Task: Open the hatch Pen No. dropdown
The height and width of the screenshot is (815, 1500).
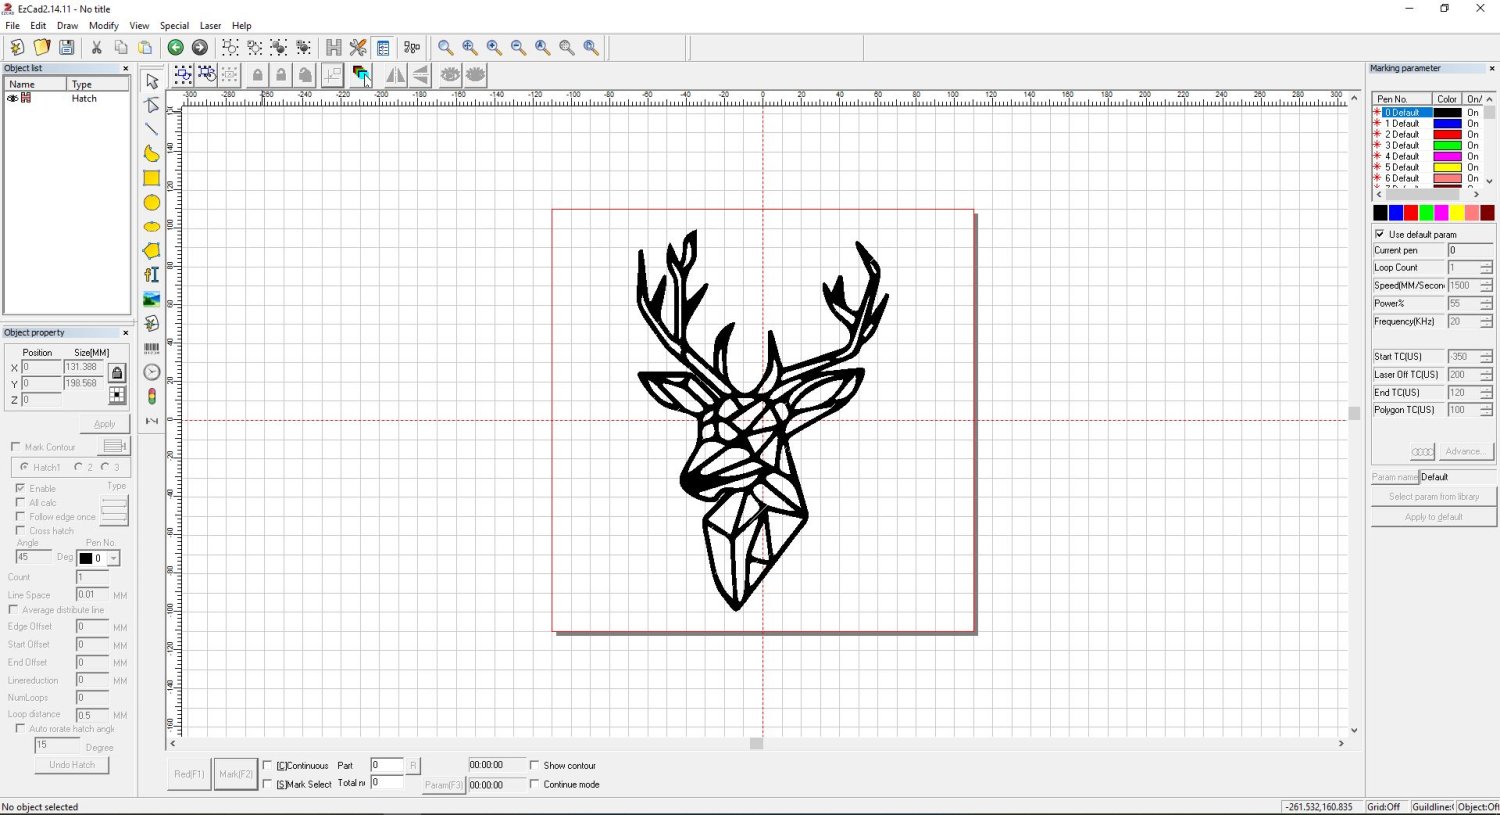Action: (114, 558)
